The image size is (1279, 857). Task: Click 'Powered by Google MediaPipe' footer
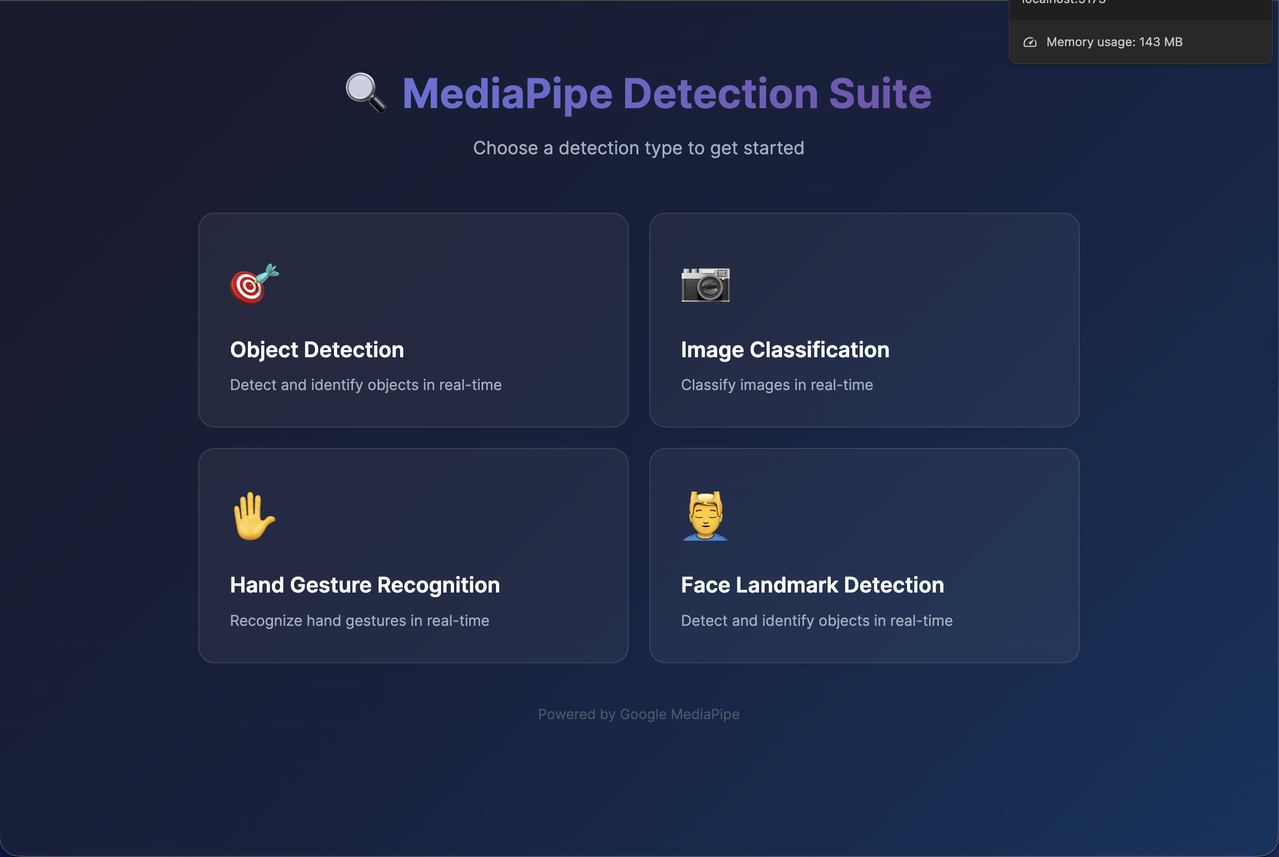[639, 714]
